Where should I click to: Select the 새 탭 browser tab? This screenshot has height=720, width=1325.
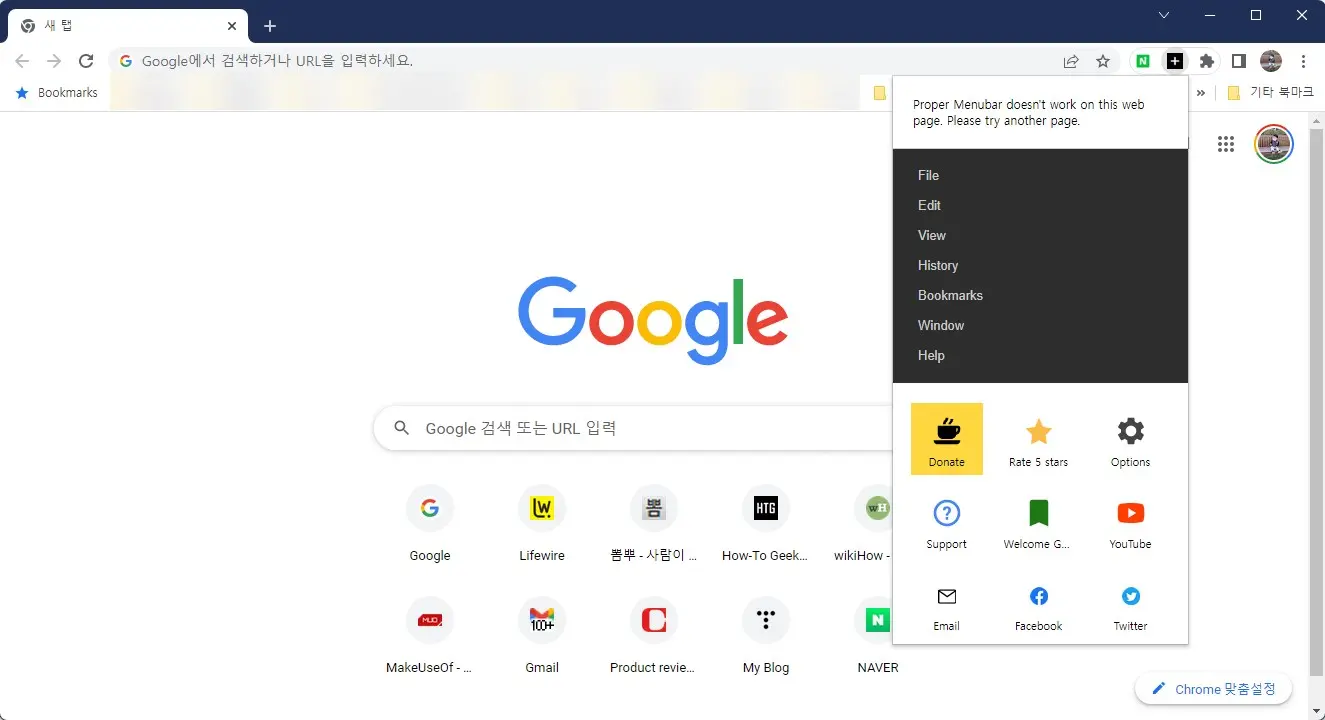[x=128, y=26]
